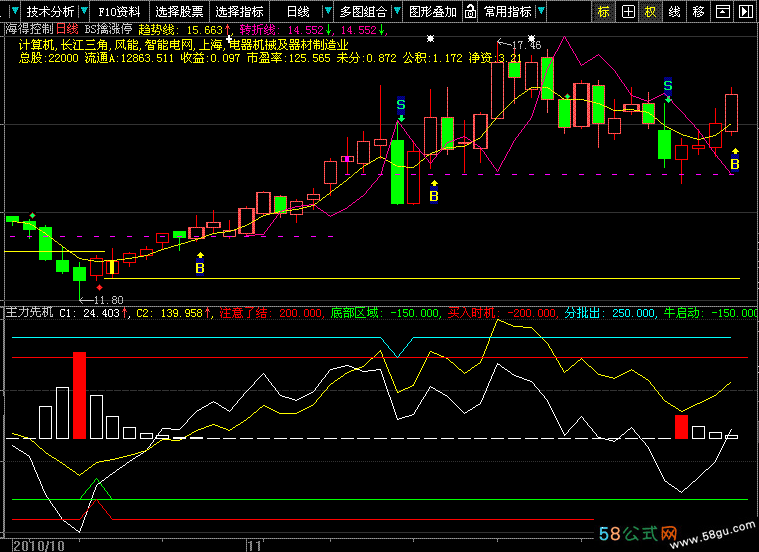Viewport: 759px width, 552px height.
Task: Click the 11 month marker on time axis
Action: [x=255, y=546]
